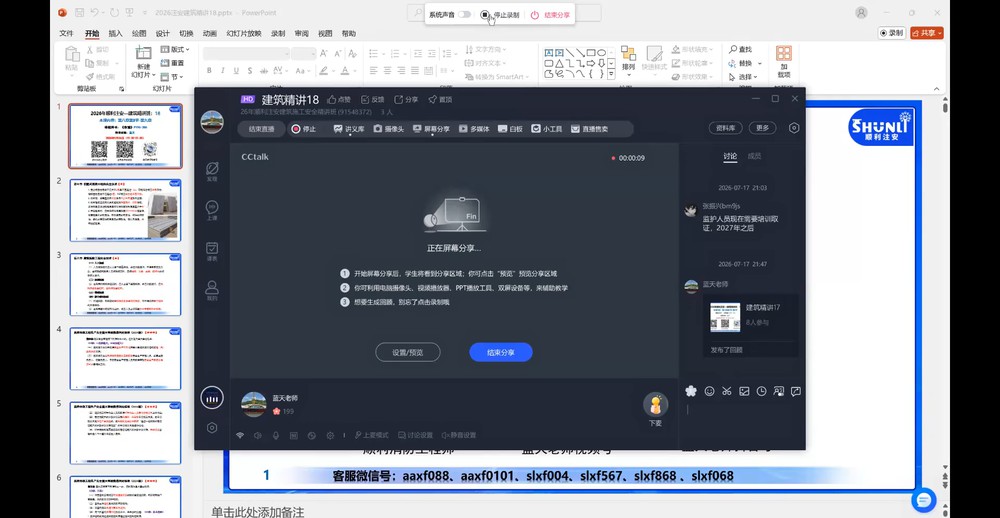The height and width of the screenshot is (518, 1000).
Task: Open CCtalk hexagon settings icon near 更多
Action: (x=794, y=128)
